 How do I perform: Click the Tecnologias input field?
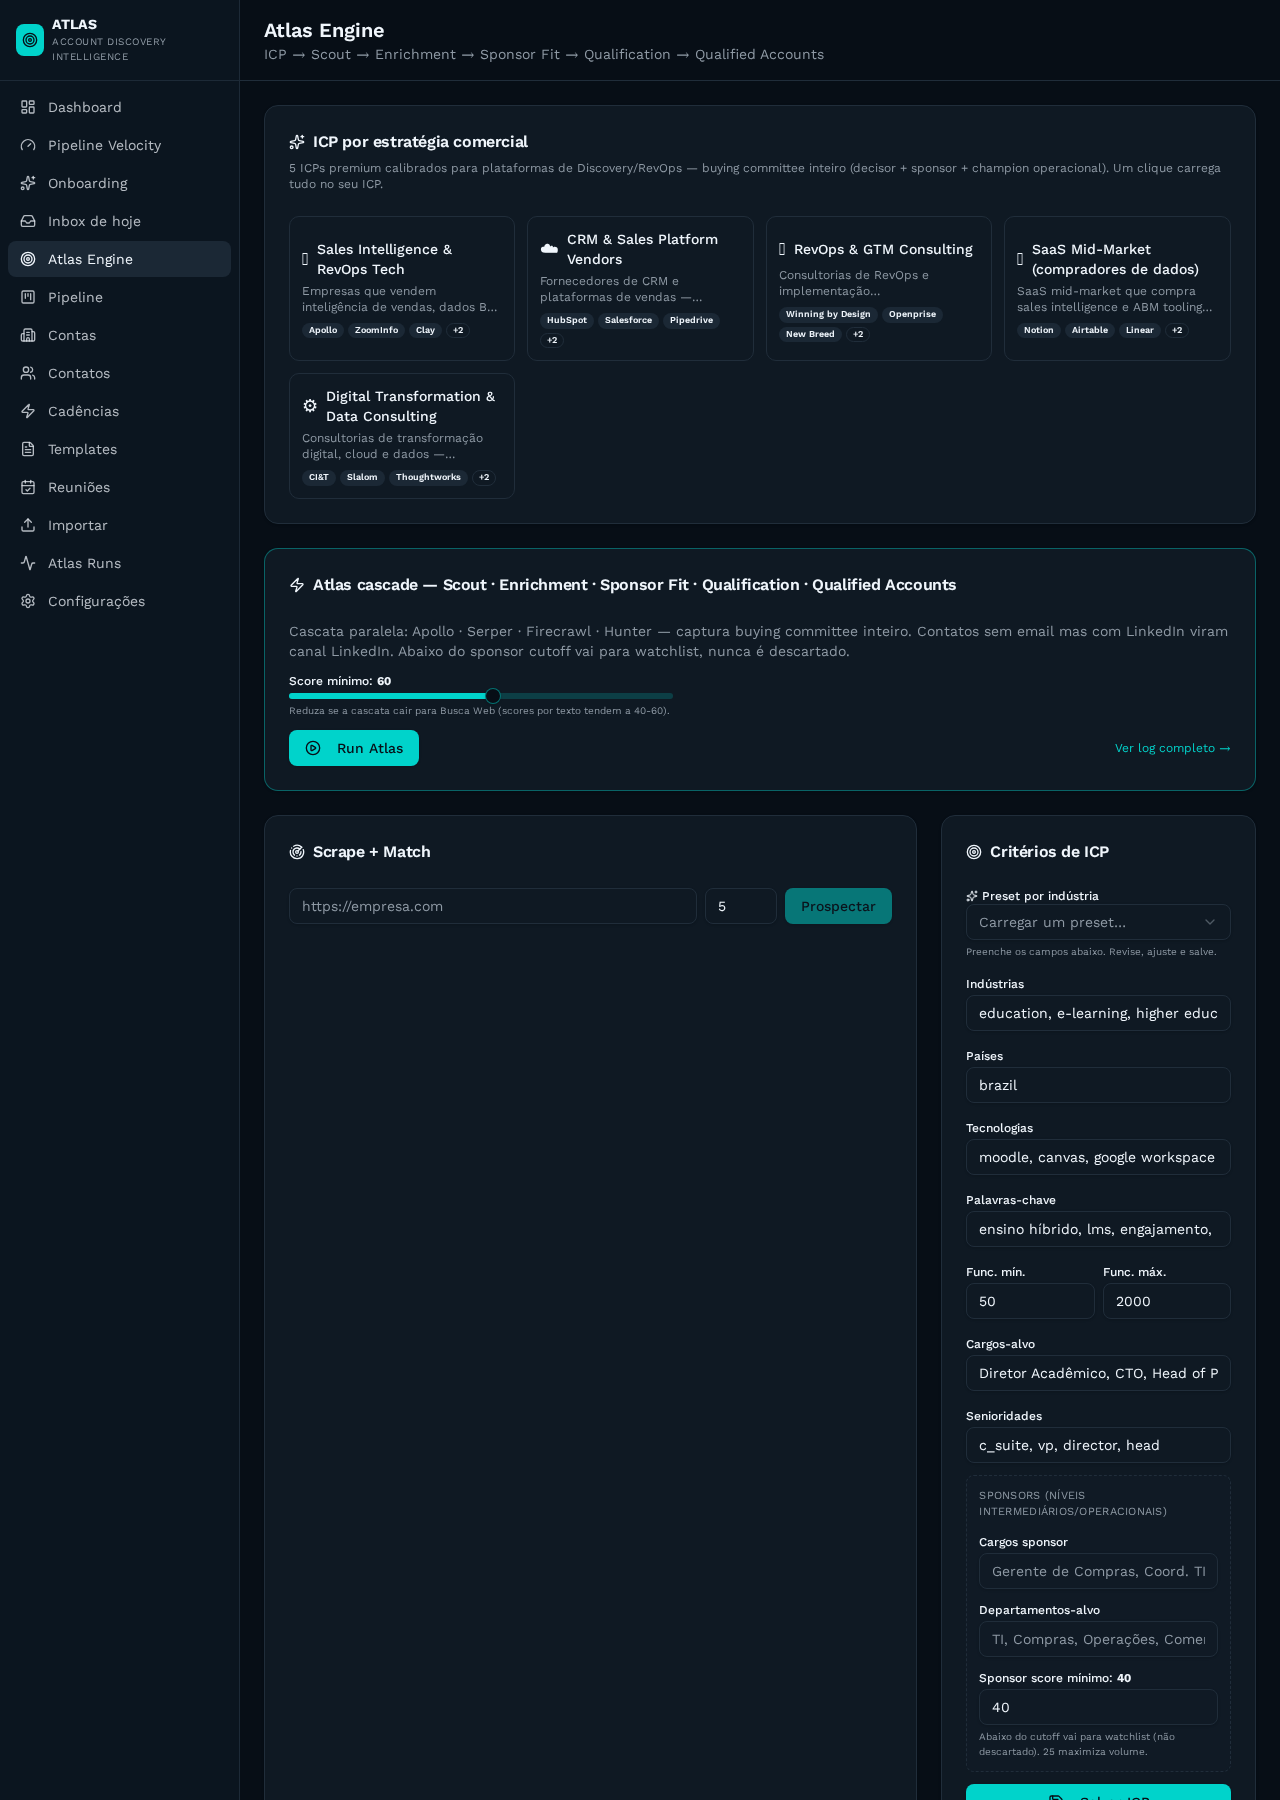click(x=1098, y=1157)
